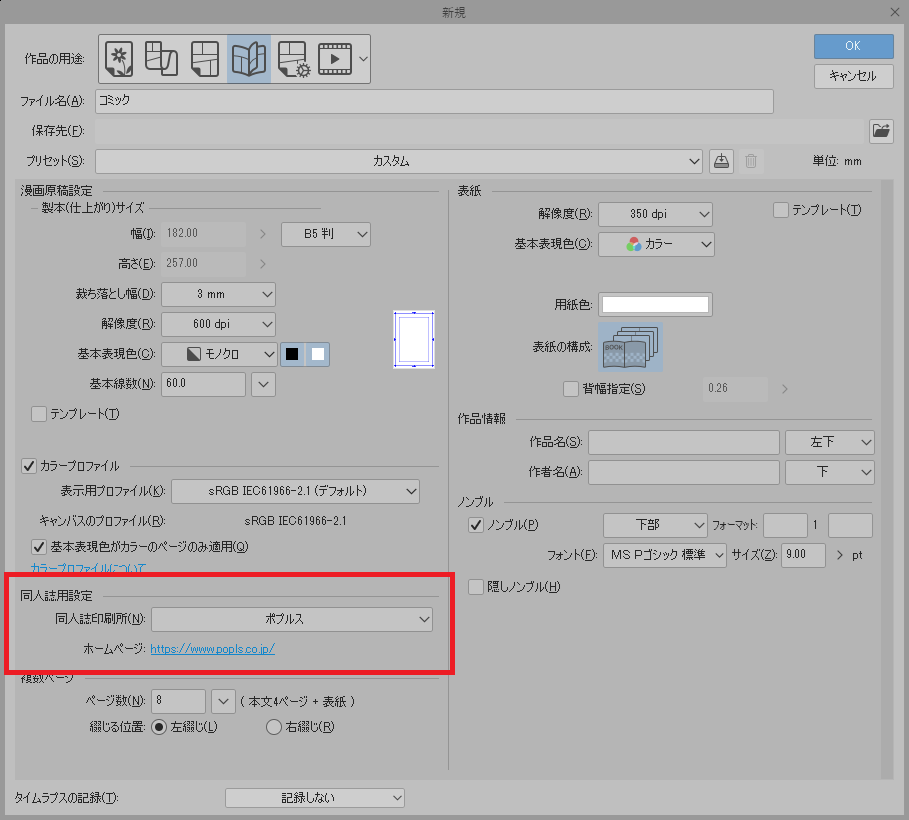Pick the Comic work type icon
The image size is (909, 820).
point(205,59)
